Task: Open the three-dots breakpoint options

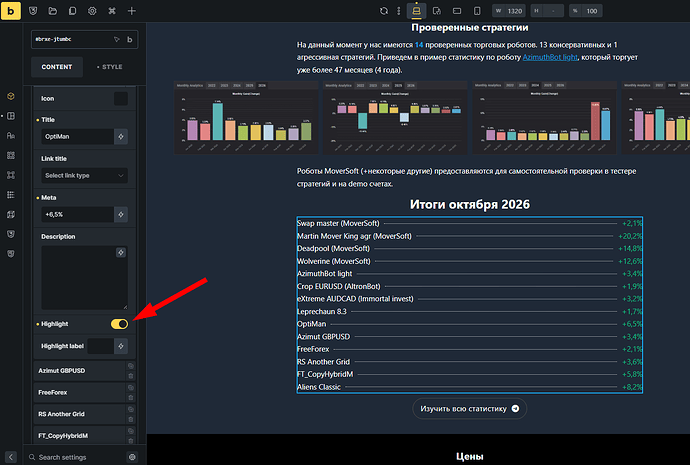Action: pyautogui.click(x=399, y=11)
